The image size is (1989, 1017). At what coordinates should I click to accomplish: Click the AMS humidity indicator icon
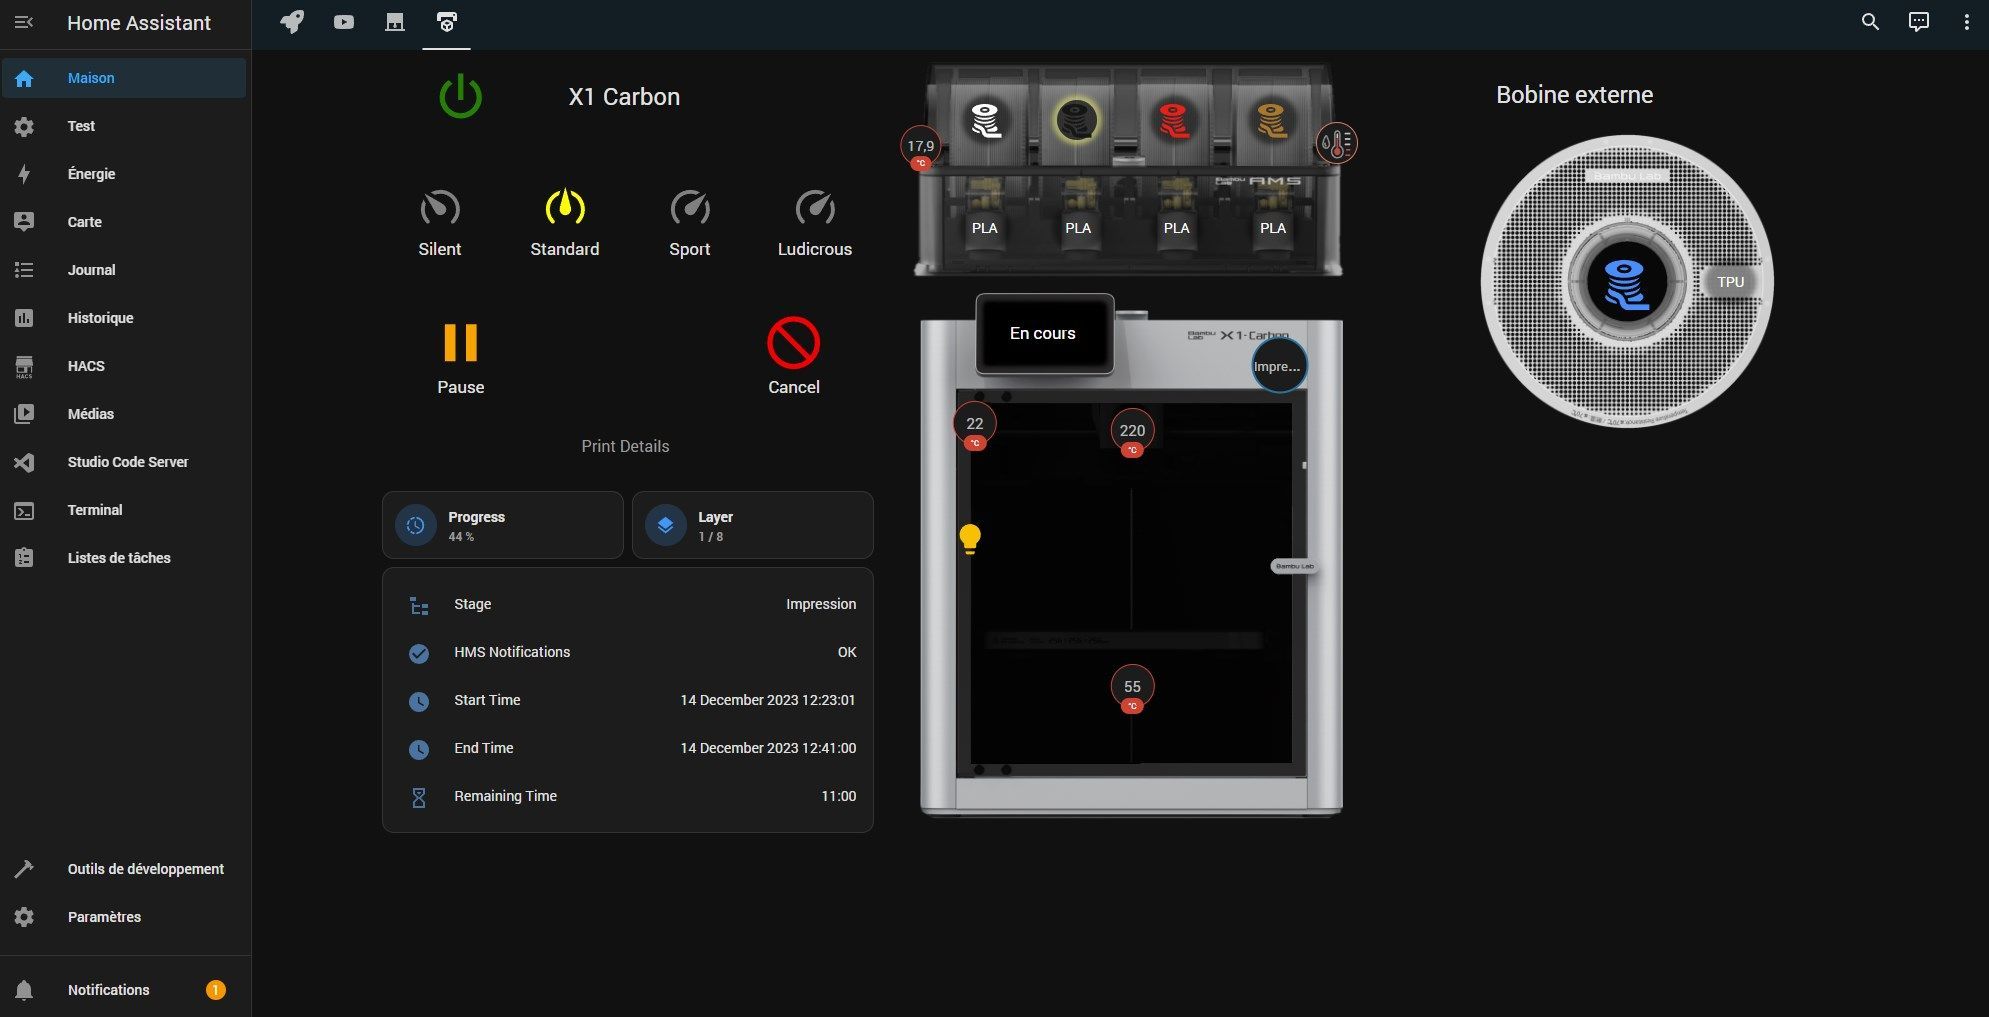click(1337, 144)
